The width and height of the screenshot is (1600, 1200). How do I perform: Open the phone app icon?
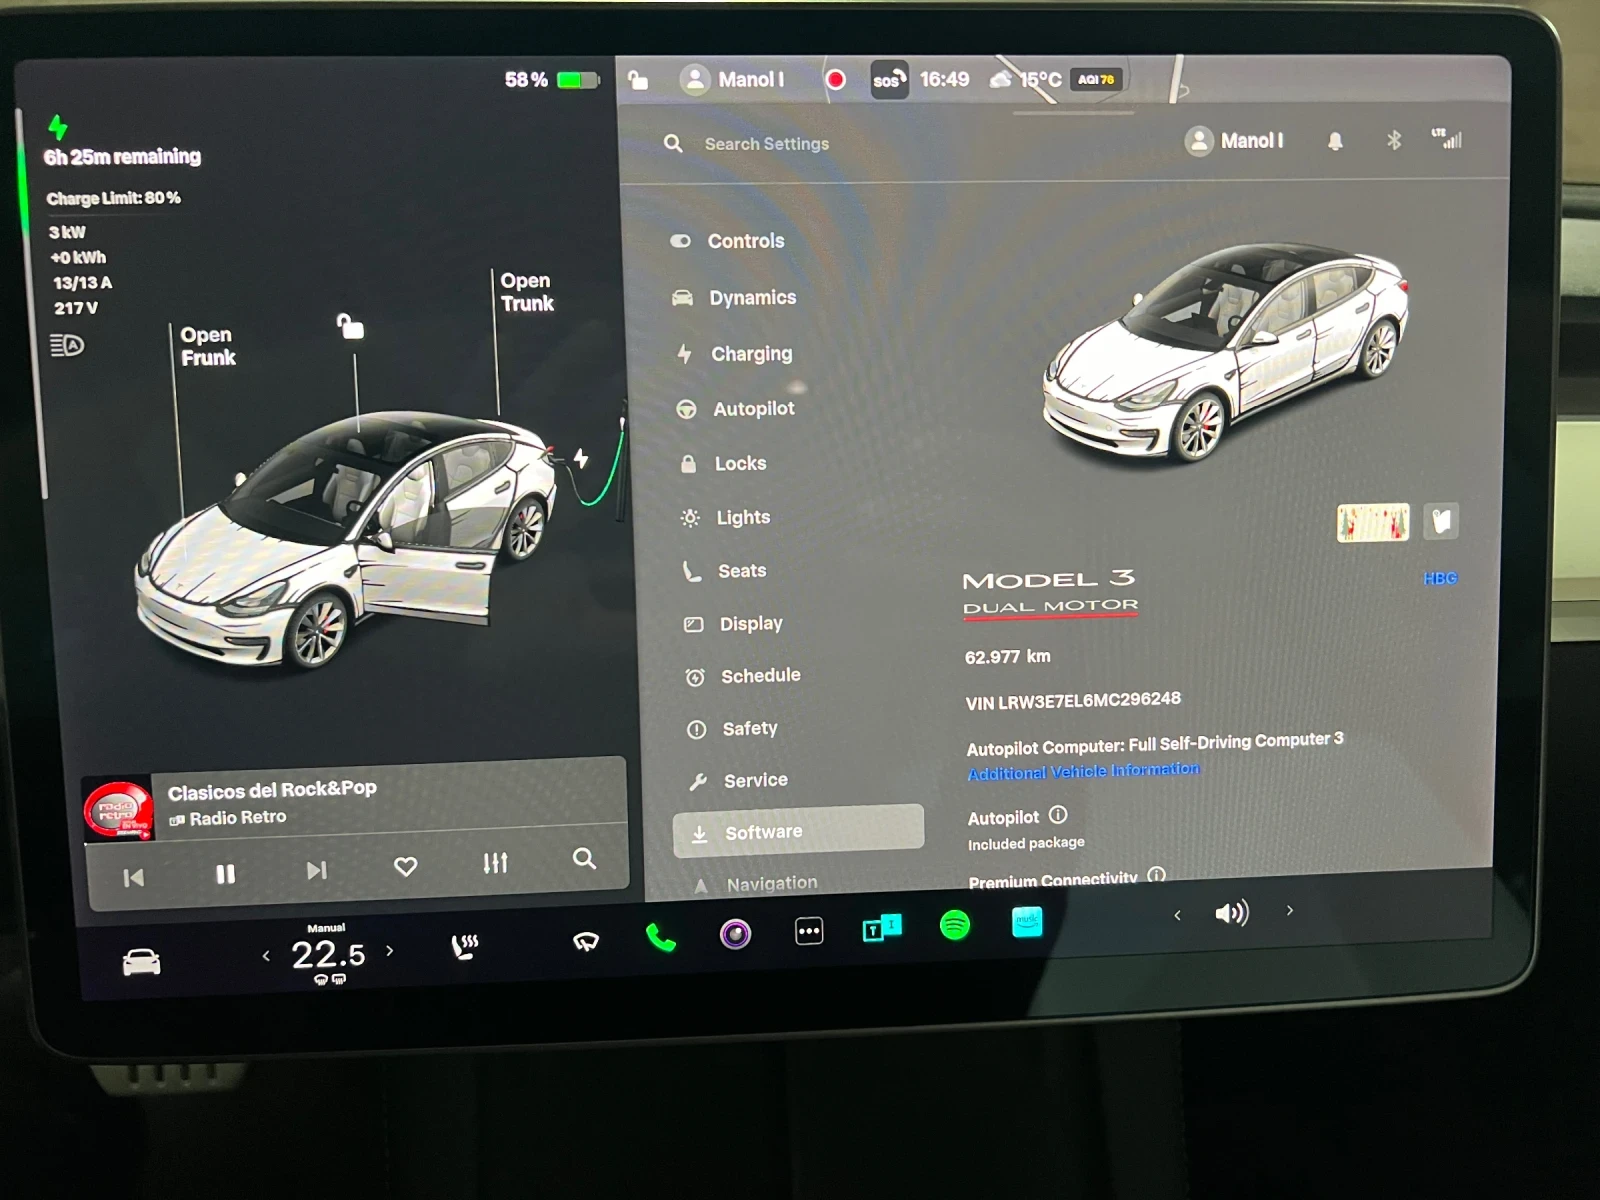click(x=661, y=937)
